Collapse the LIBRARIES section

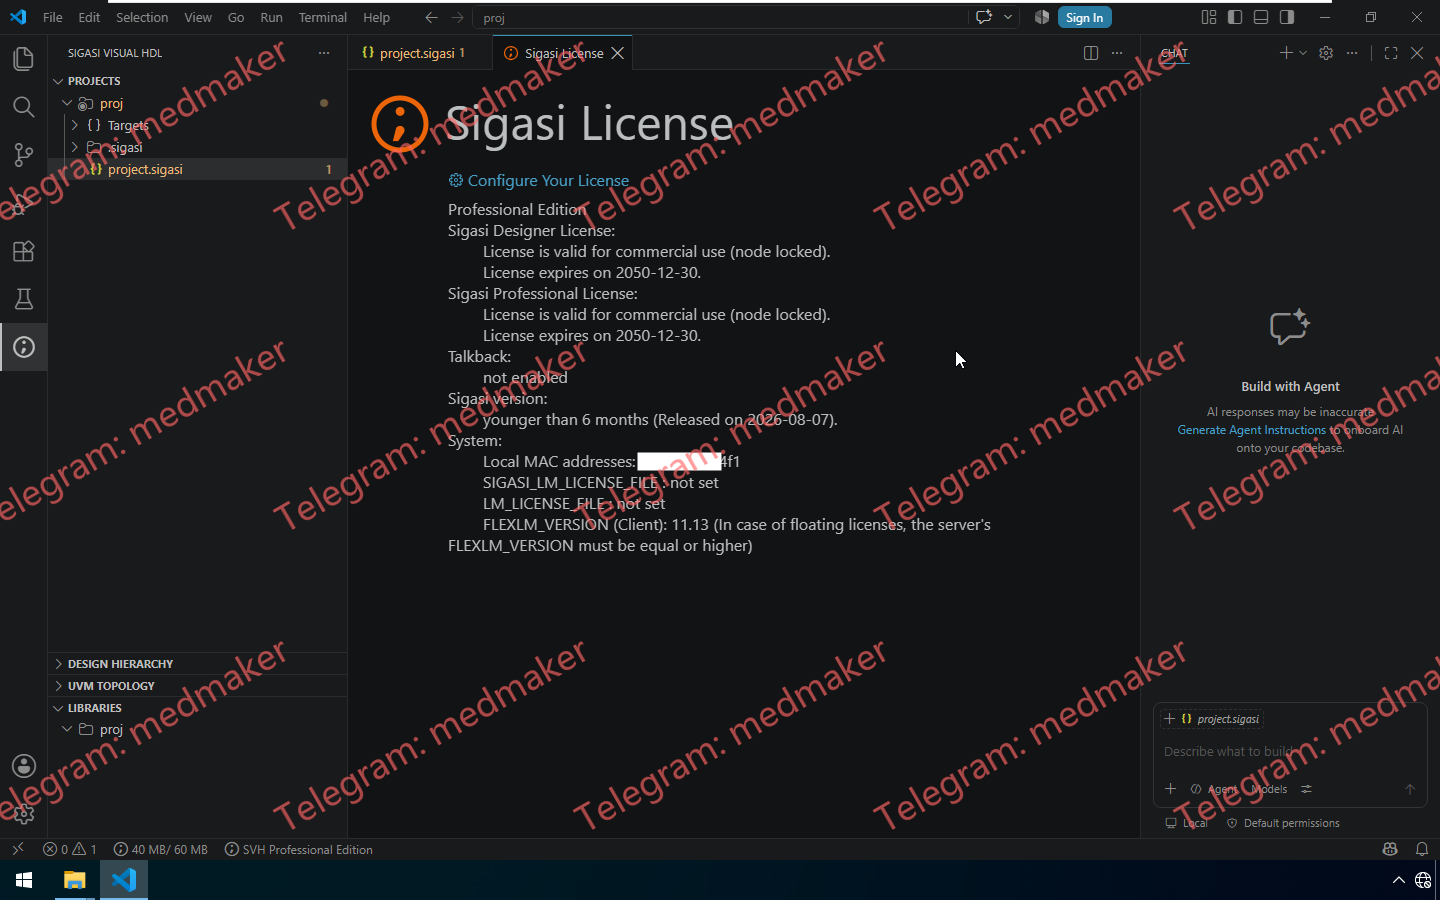click(x=58, y=708)
